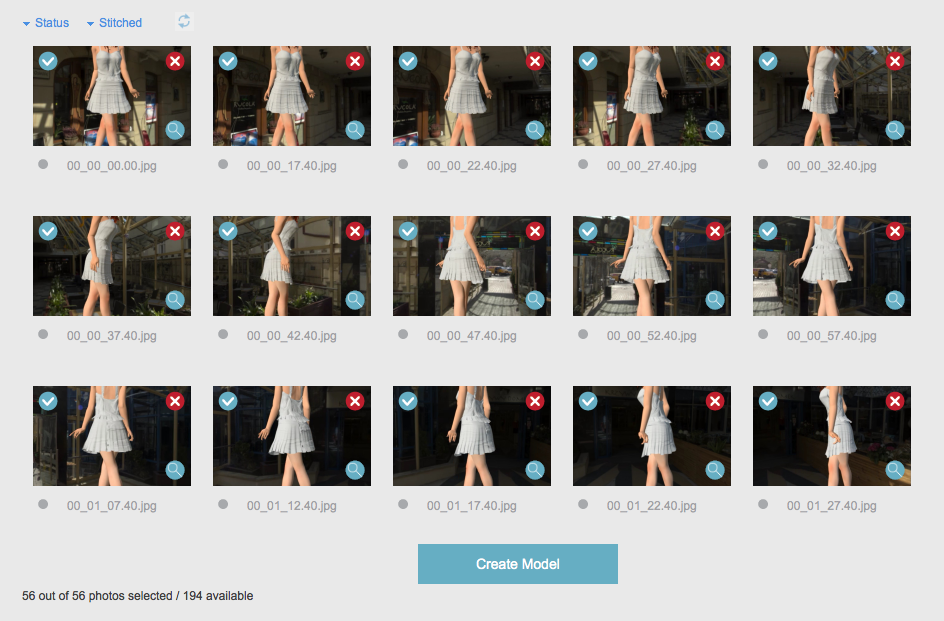The height and width of the screenshot is (621, 944).
Task: Toggle checkmark on 00_00_27.40.jpg
Action: point(588,61)
